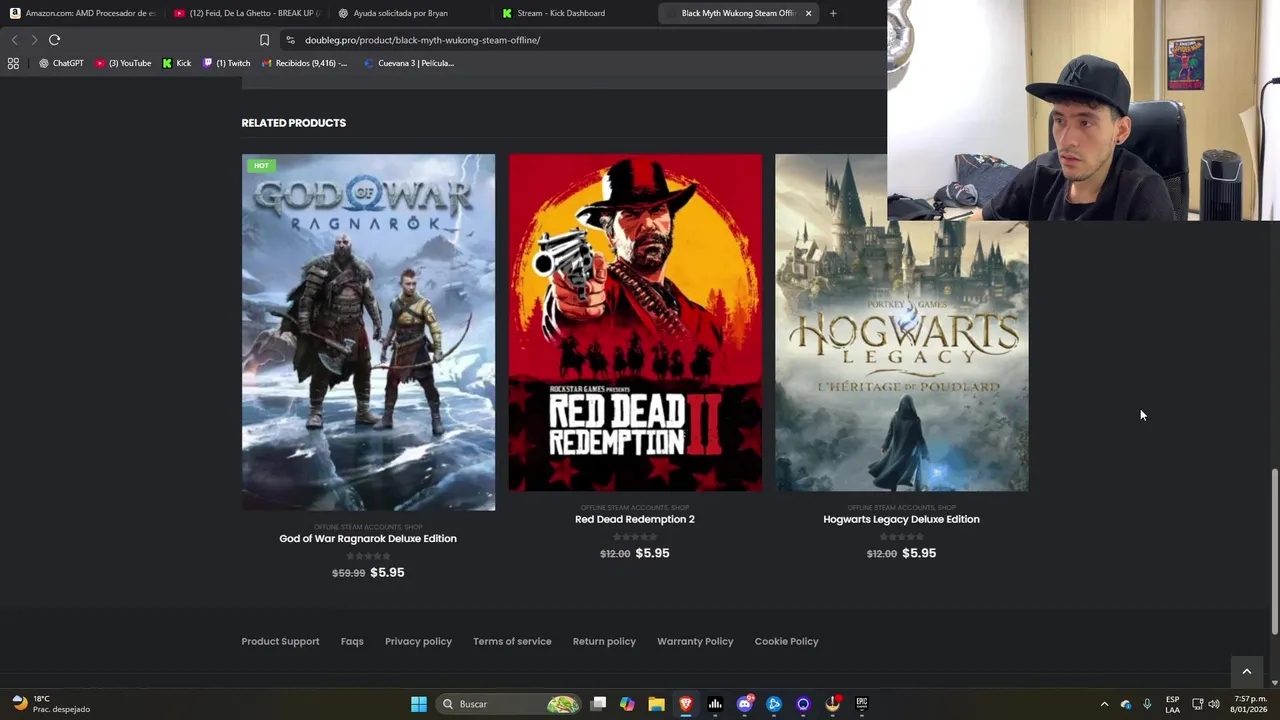The height and width of the screenshot is (720, 1280).
Task: Bookmark this page with the bookmark icon
Action: point(264,40)
